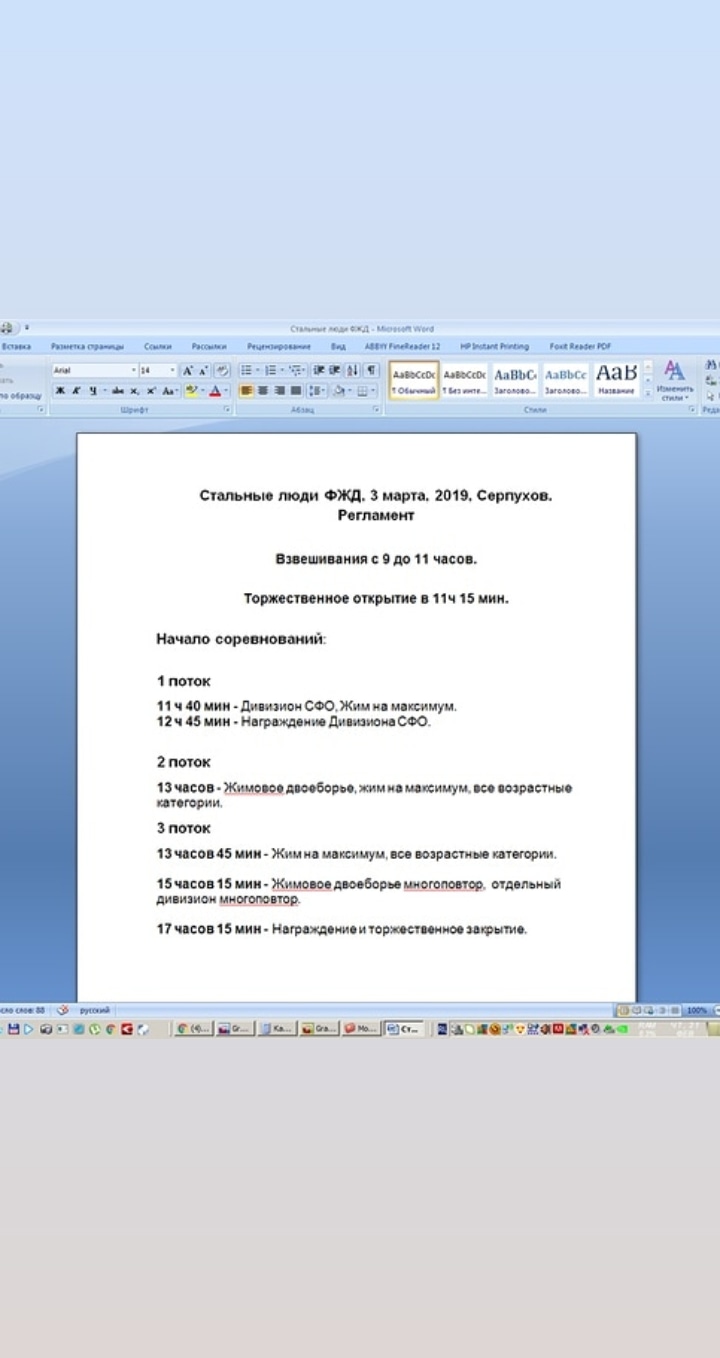This screenshot has width=720, height=1358.
Task: Align text left
Action: tap(246, 391)
